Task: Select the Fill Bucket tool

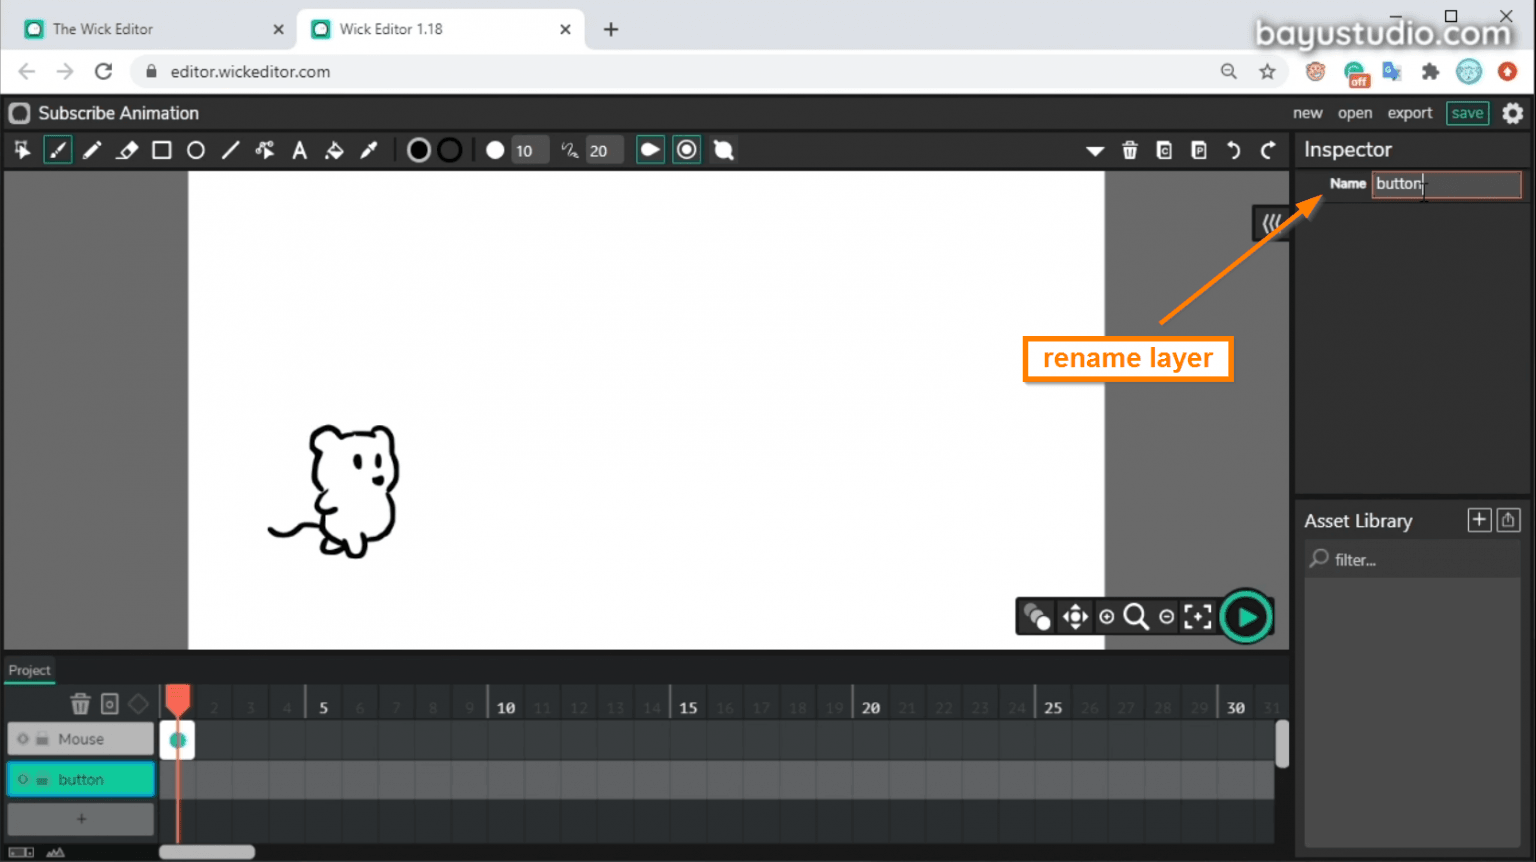Action: [x=334, y=150]
